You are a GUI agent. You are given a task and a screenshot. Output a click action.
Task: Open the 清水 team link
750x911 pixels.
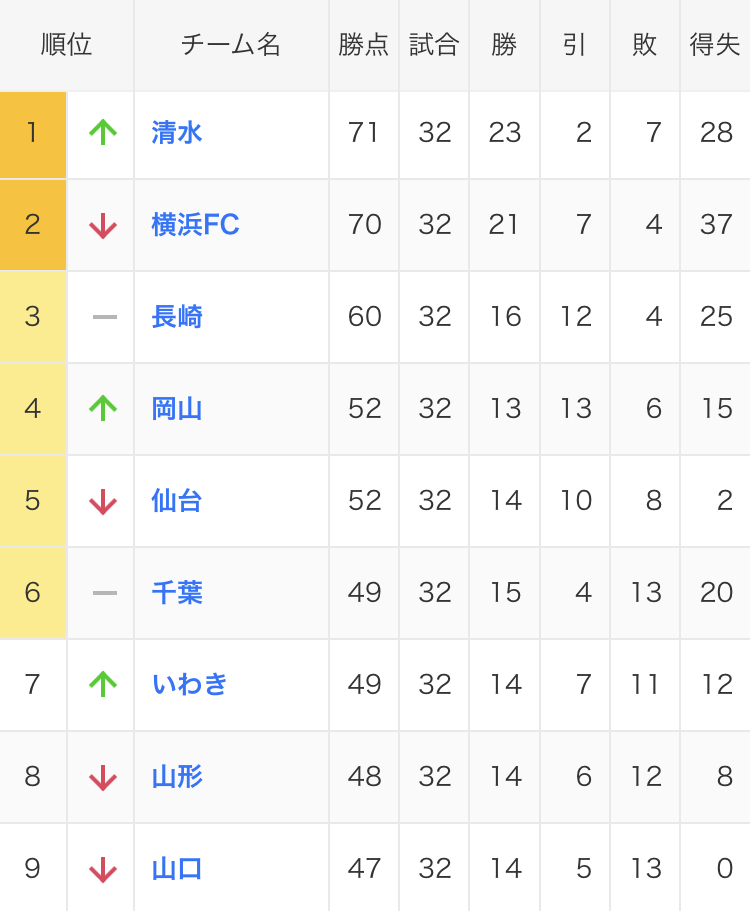[177, 133]
